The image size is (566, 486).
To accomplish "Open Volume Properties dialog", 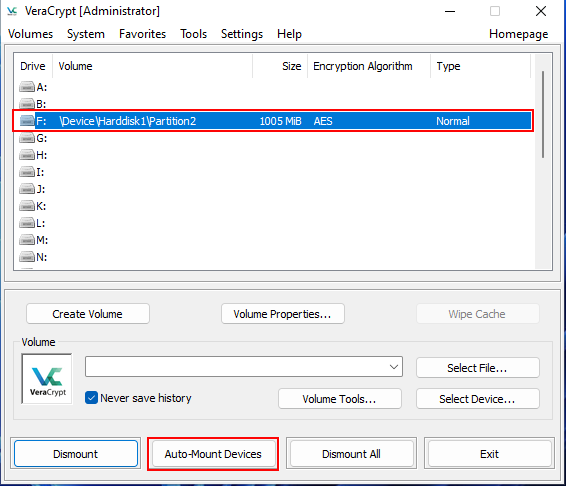I will point(283,314).
